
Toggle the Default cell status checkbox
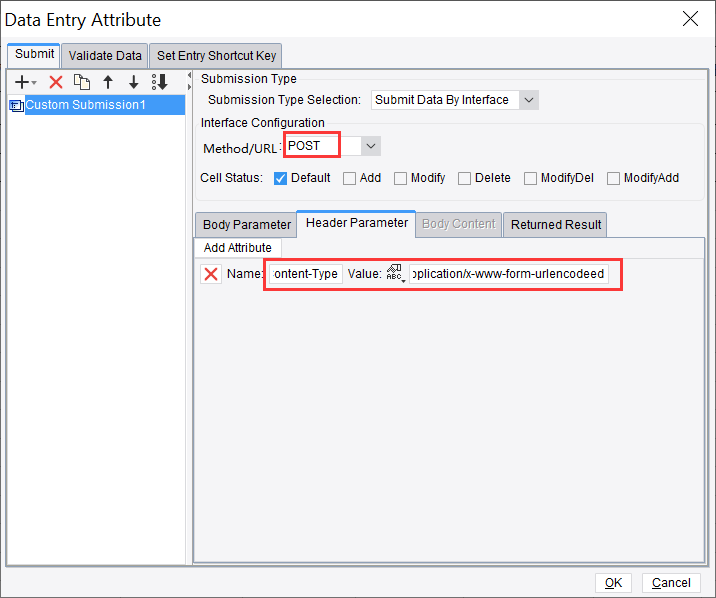(x=280, y=178)
